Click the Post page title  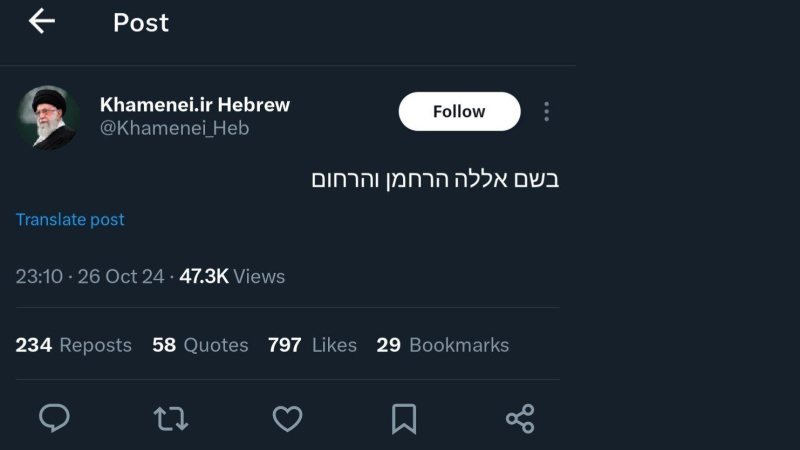(141, 22)
